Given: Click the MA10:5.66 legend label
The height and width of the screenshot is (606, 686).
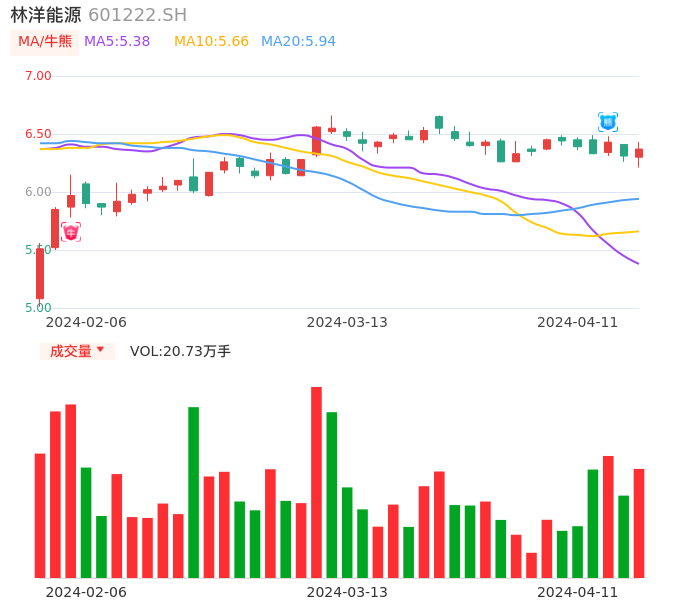Looking at the screenshot, I should click(211, 42).
